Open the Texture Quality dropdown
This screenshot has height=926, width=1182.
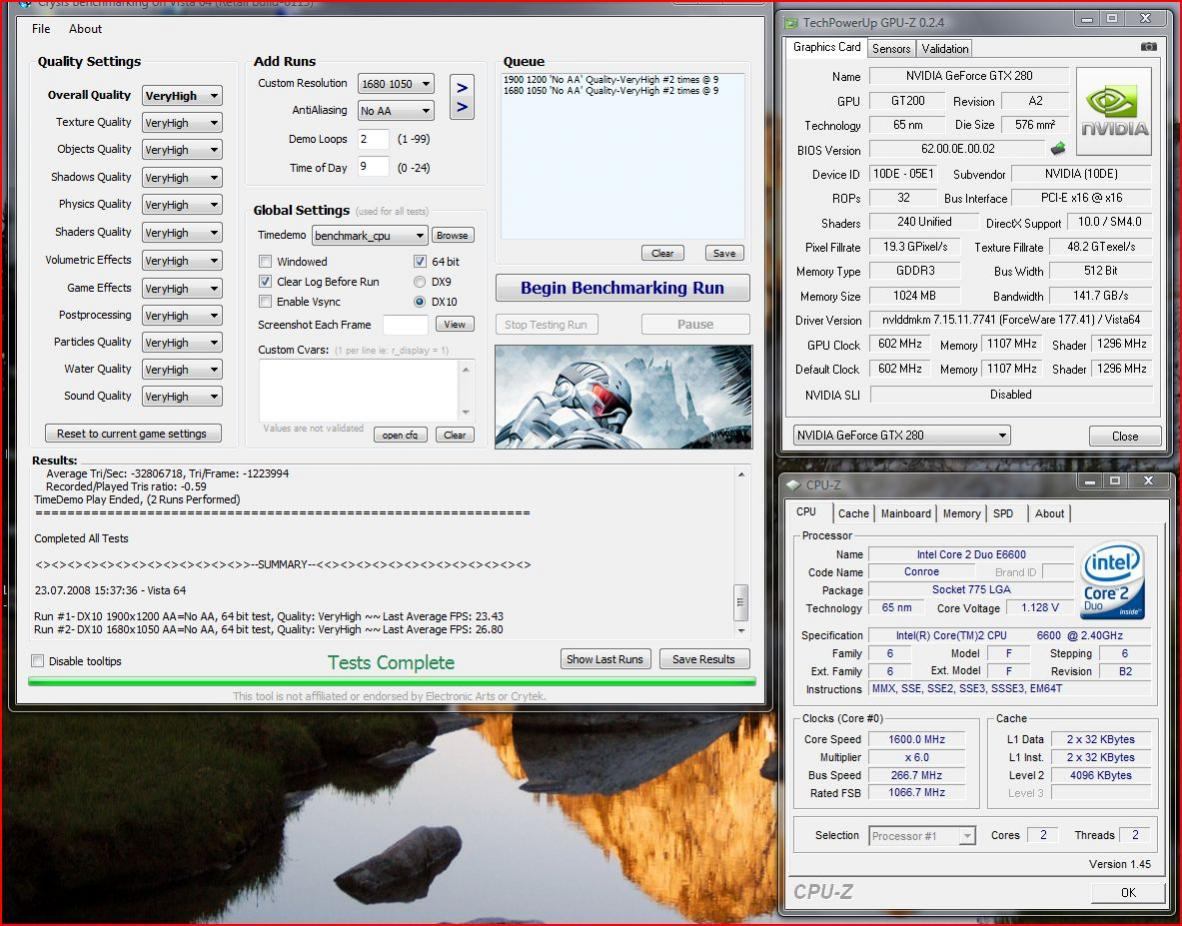click(x=182, y=123)
